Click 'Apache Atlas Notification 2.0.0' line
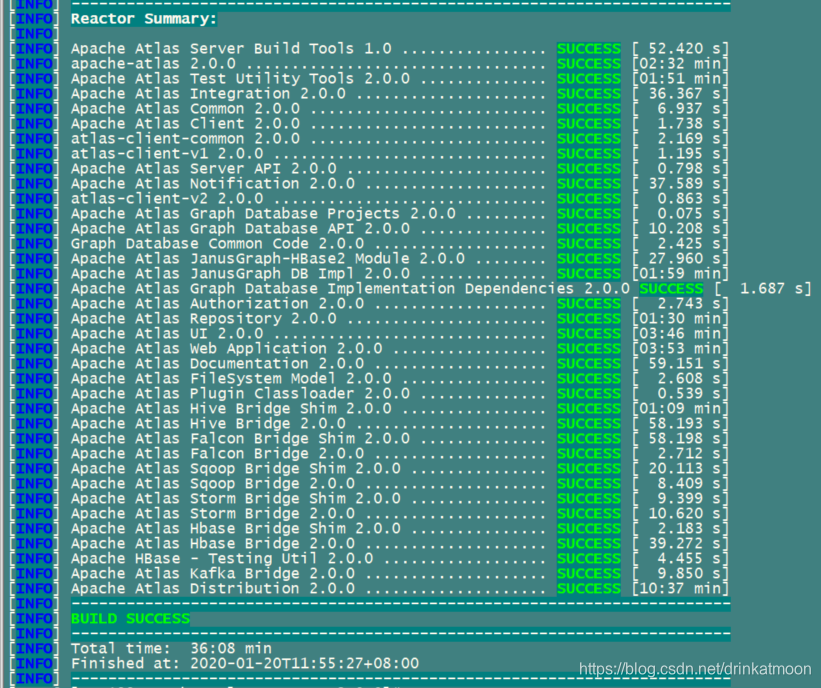Image resolution: width=821 pixels, height=688 pixels. point(213,184)
